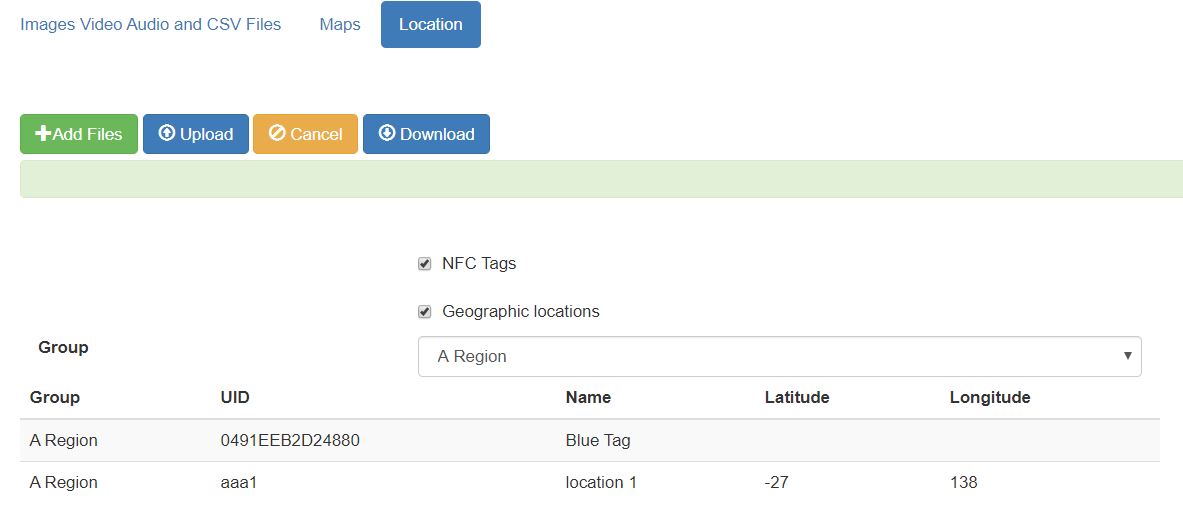Select the Blue Tag table row
The height and width of the screenshot is (530, 1183).
coord(598,440)
